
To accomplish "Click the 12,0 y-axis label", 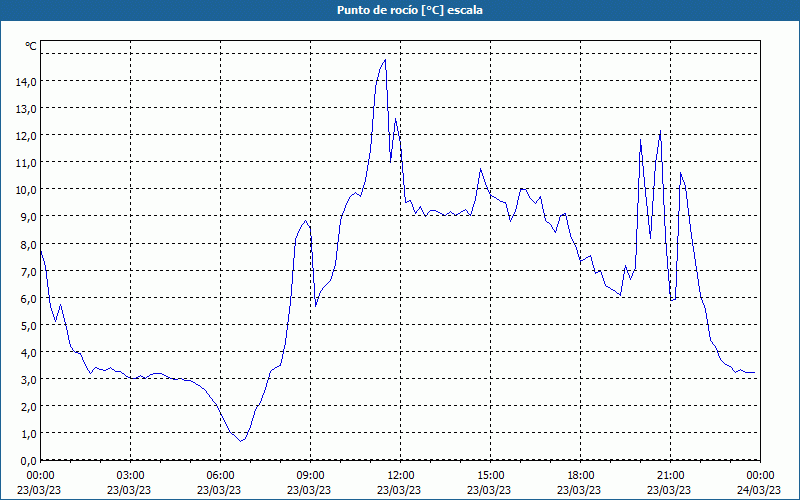I will (26, 135).
